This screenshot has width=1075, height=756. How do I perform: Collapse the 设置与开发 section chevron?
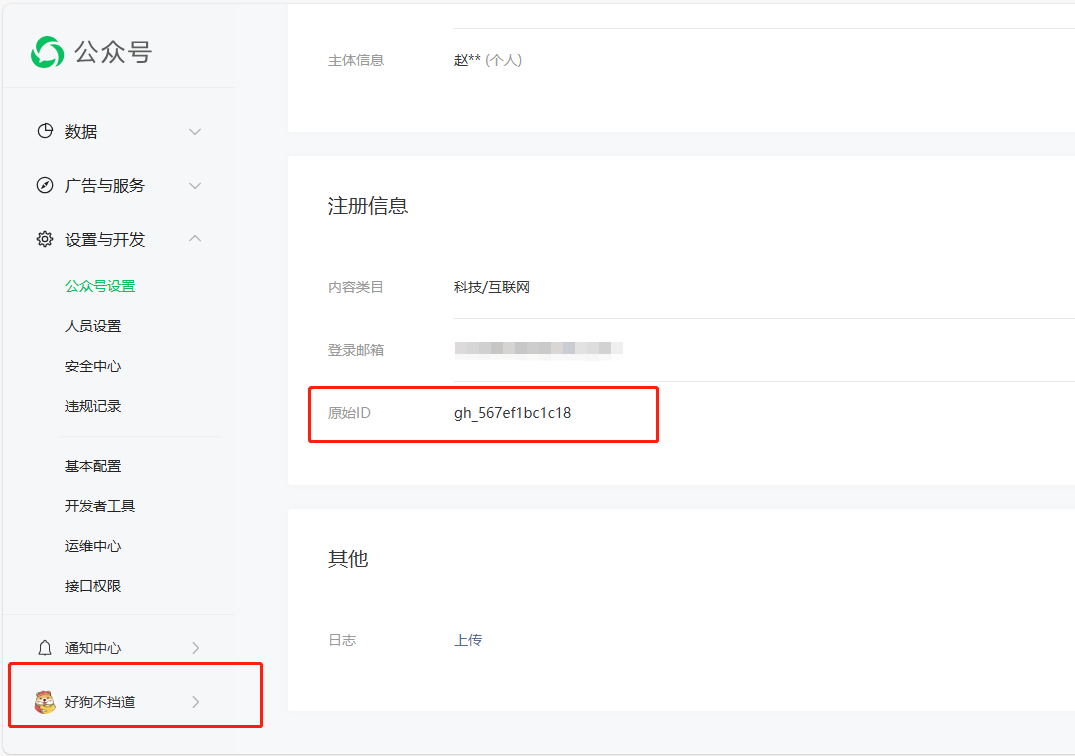(195, 239)
